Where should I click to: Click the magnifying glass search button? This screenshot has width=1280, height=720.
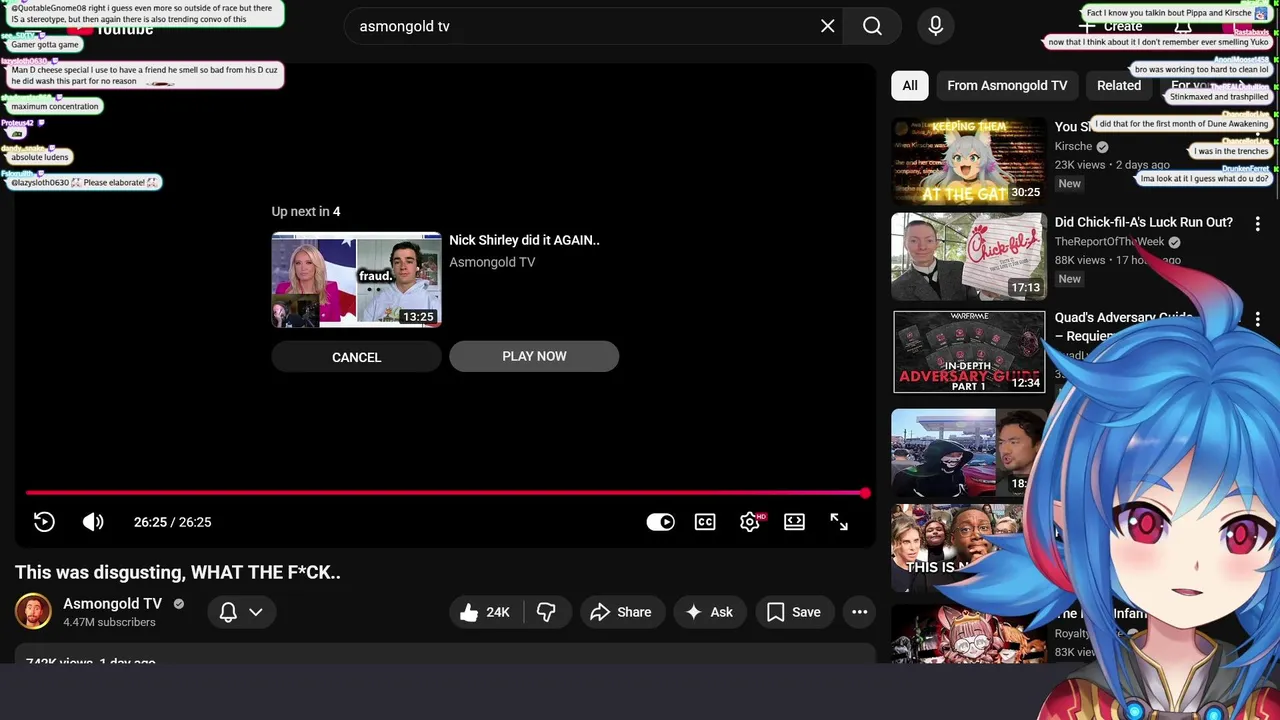tap(872, 26)
